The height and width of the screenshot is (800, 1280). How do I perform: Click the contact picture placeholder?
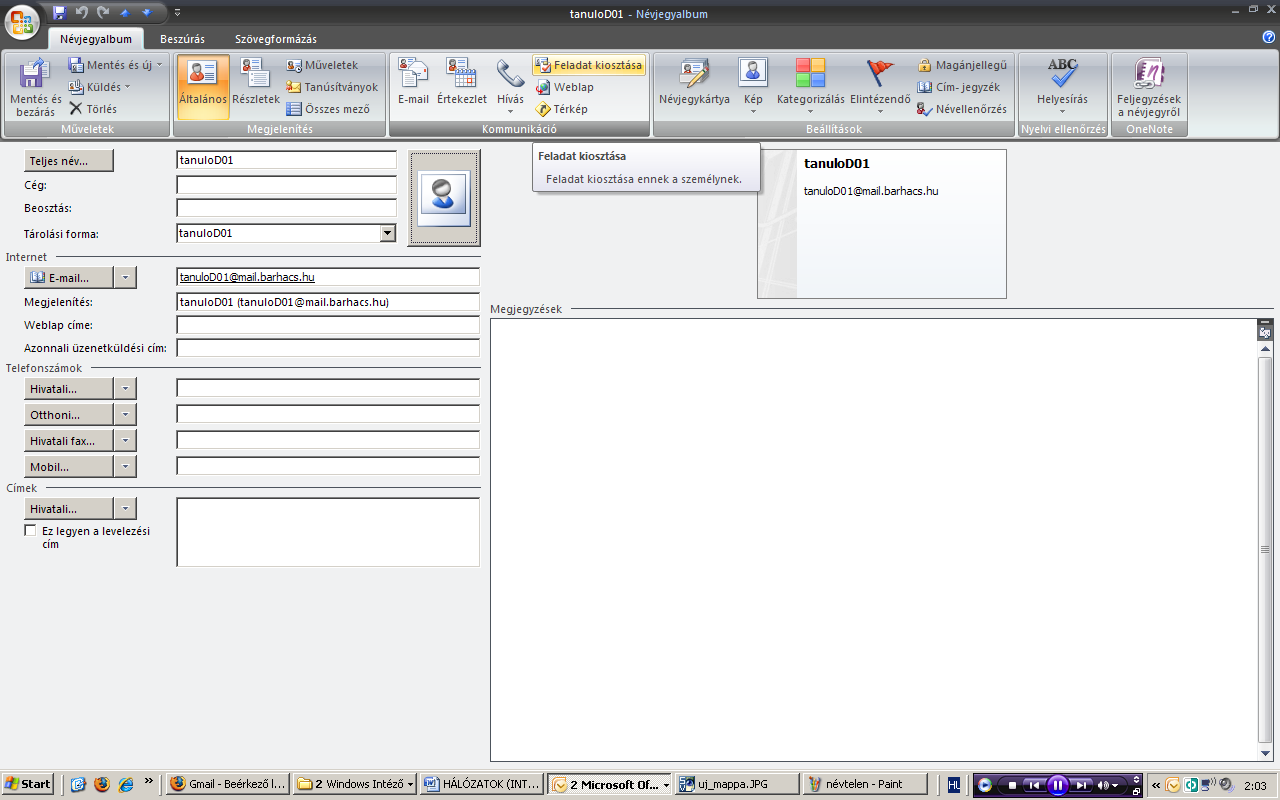coord(444,198)
